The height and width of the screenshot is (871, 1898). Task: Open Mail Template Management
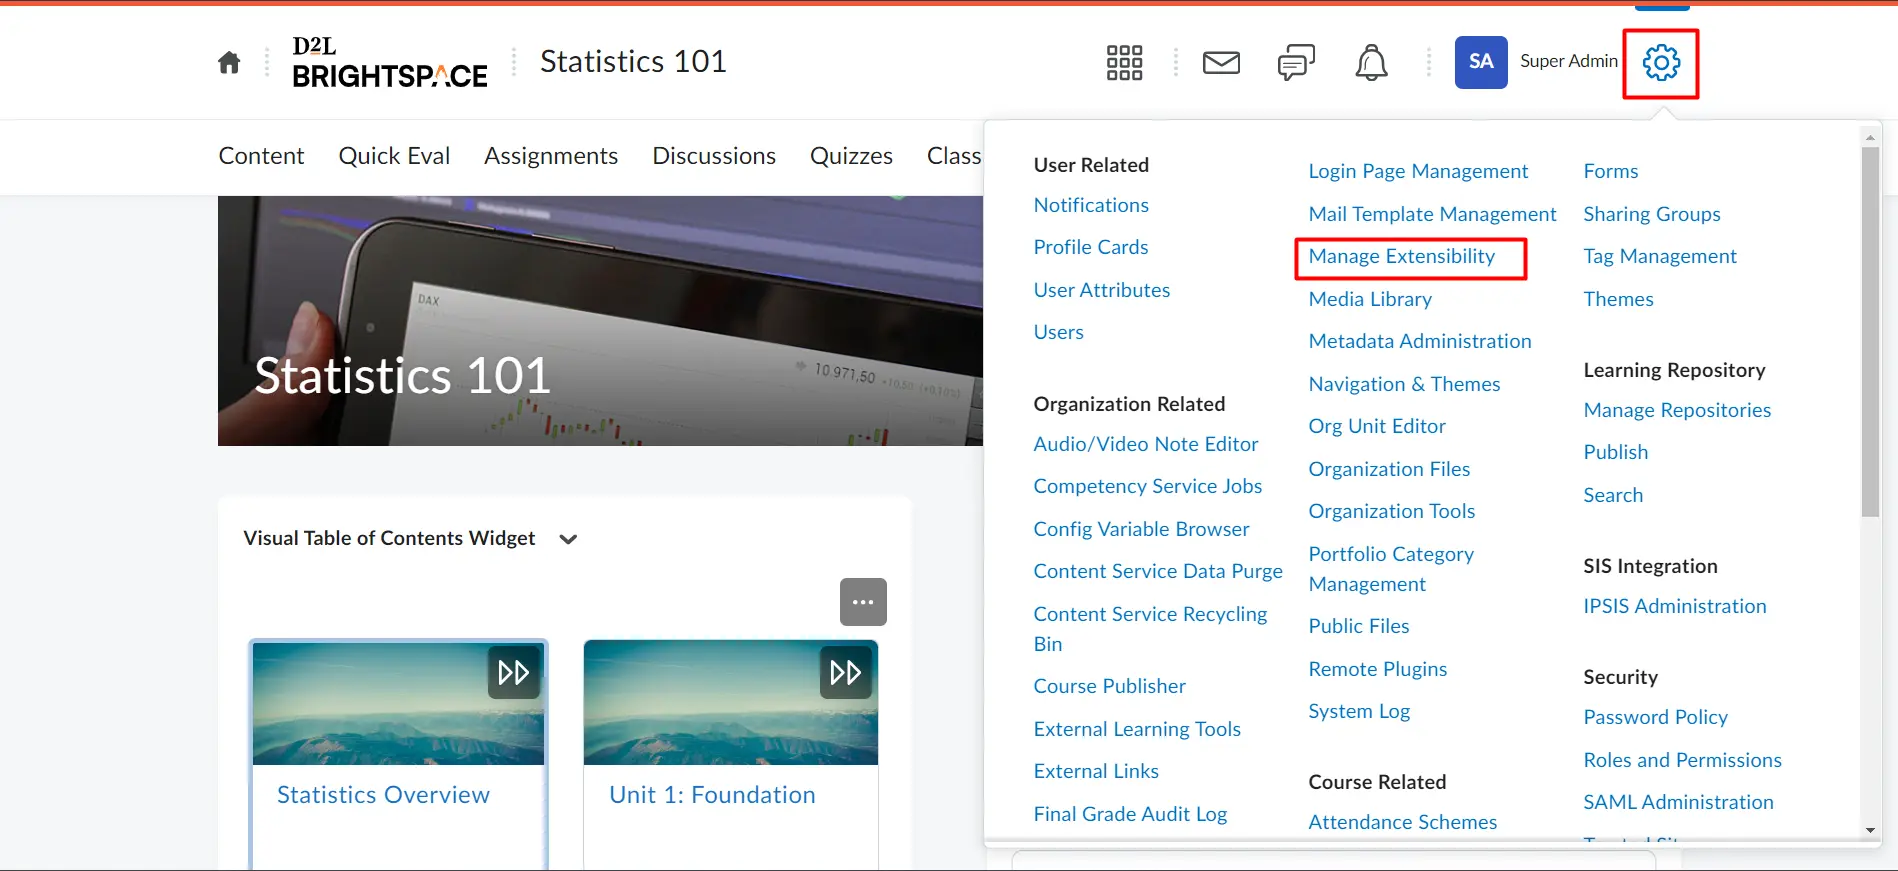point(1432,214)
